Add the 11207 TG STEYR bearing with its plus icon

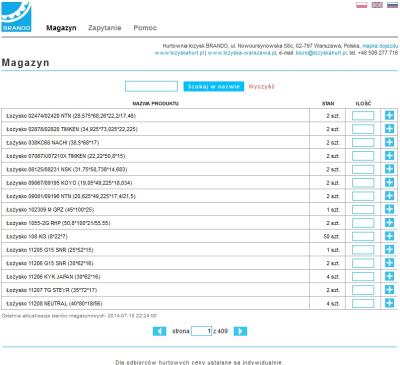point(389,290)
